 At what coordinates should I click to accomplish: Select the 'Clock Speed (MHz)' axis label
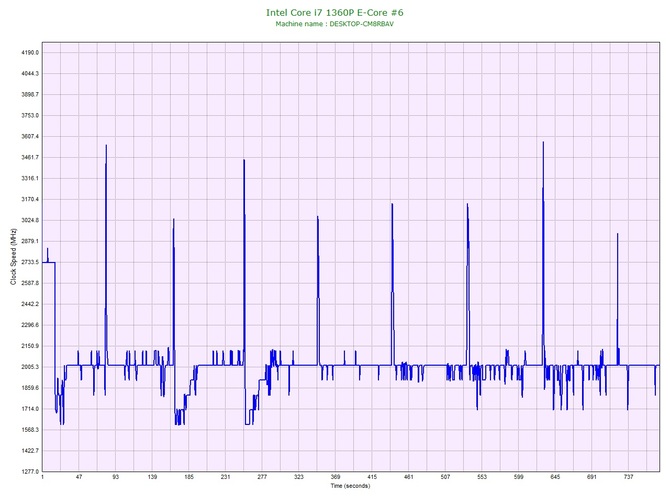point(13,257)
